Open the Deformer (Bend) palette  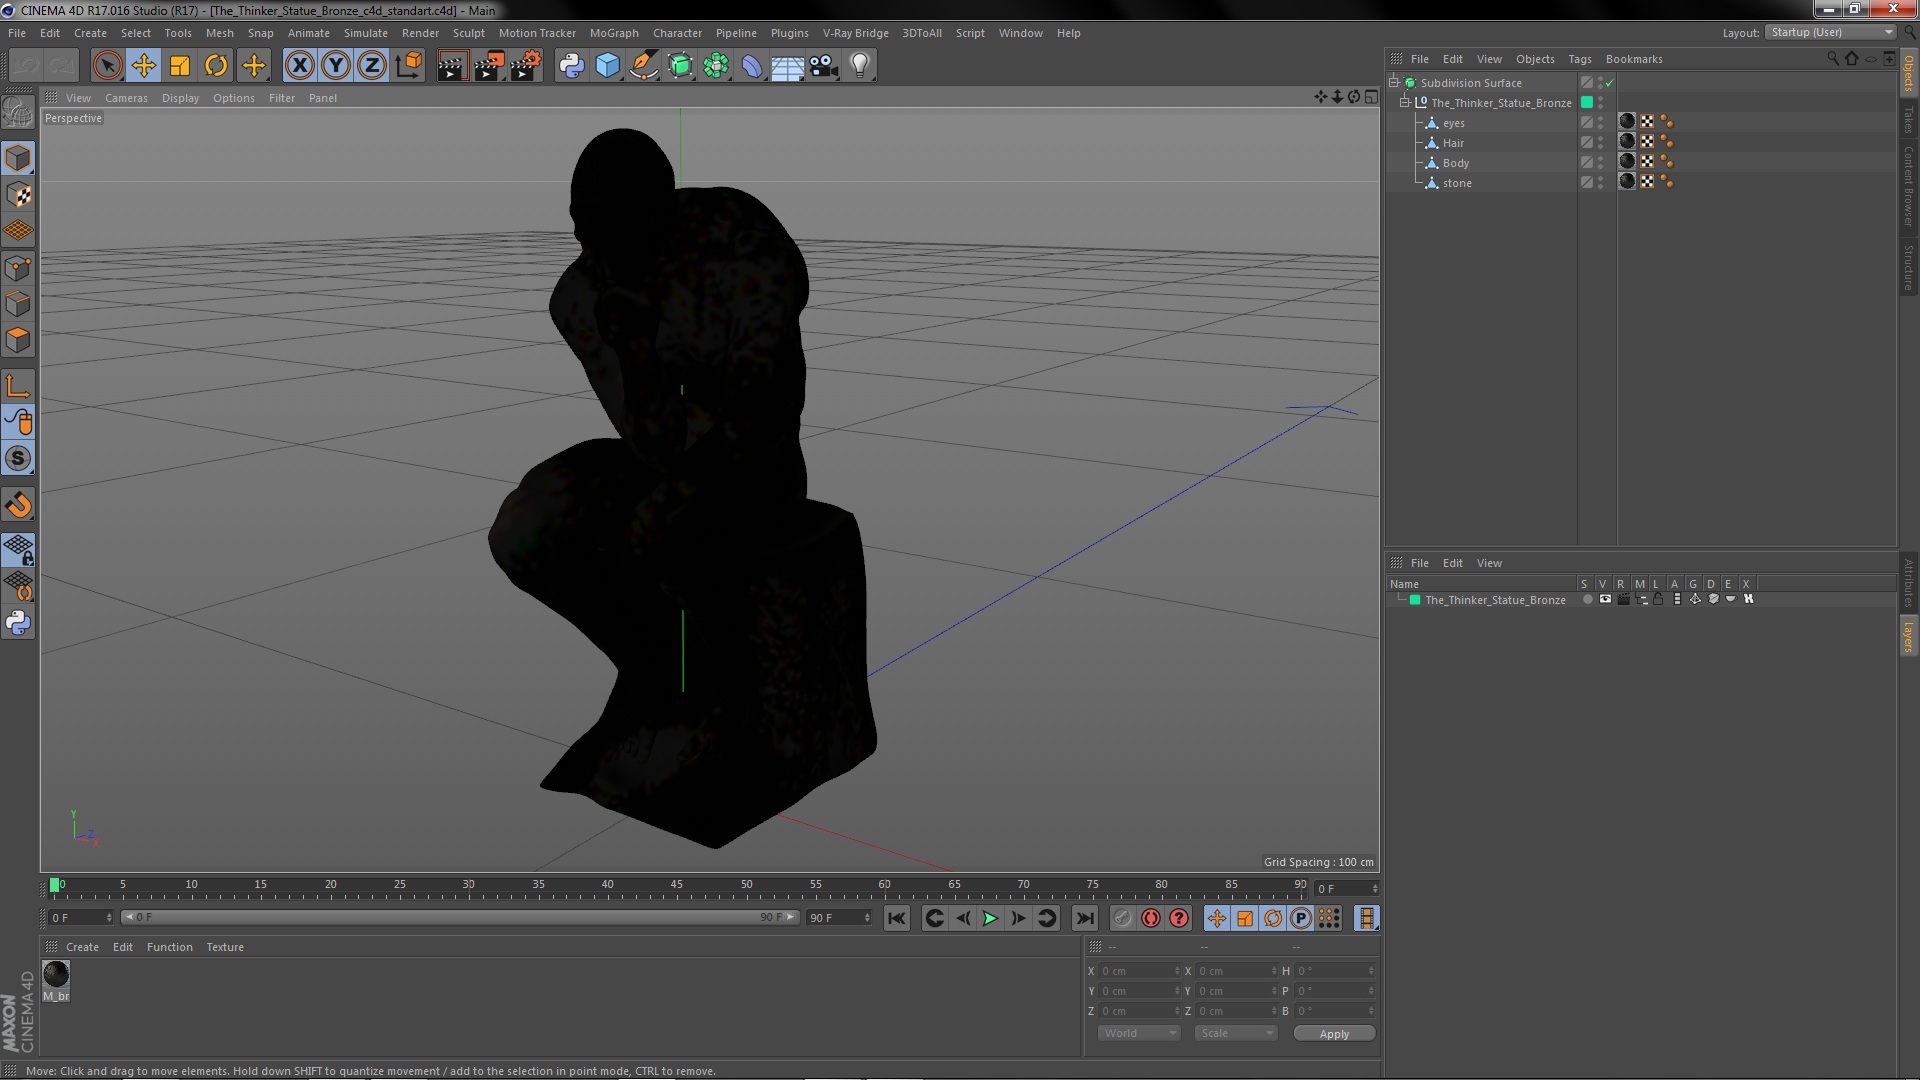click(x=752, y=66)
